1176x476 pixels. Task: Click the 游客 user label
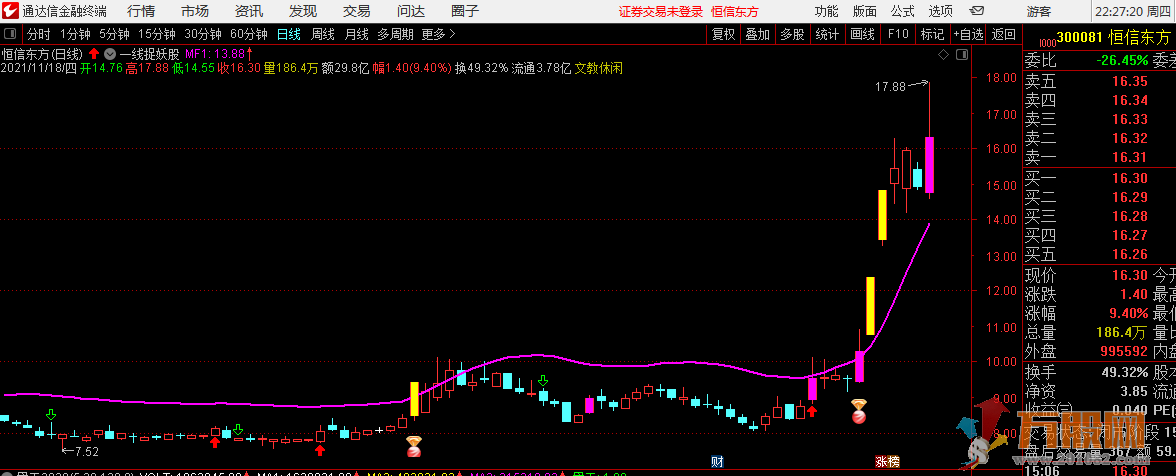1039,12
